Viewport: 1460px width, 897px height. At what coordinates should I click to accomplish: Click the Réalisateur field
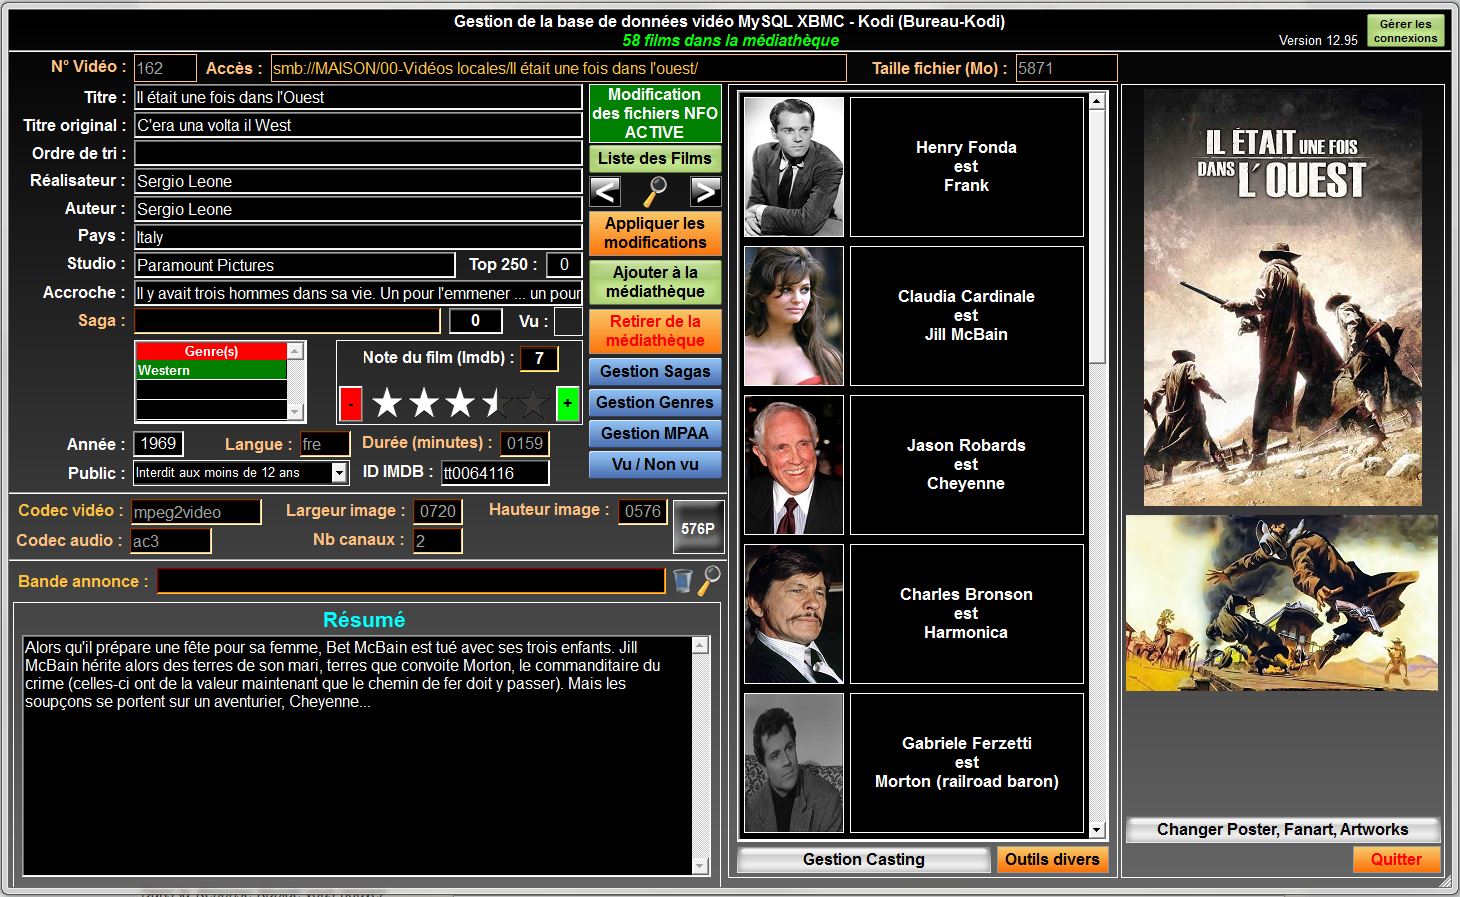pos(358,181)
